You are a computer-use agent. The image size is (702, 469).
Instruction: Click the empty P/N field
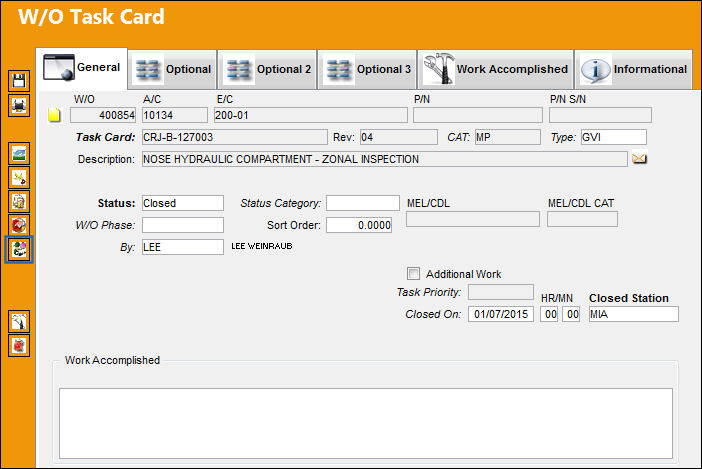[478, 115]
